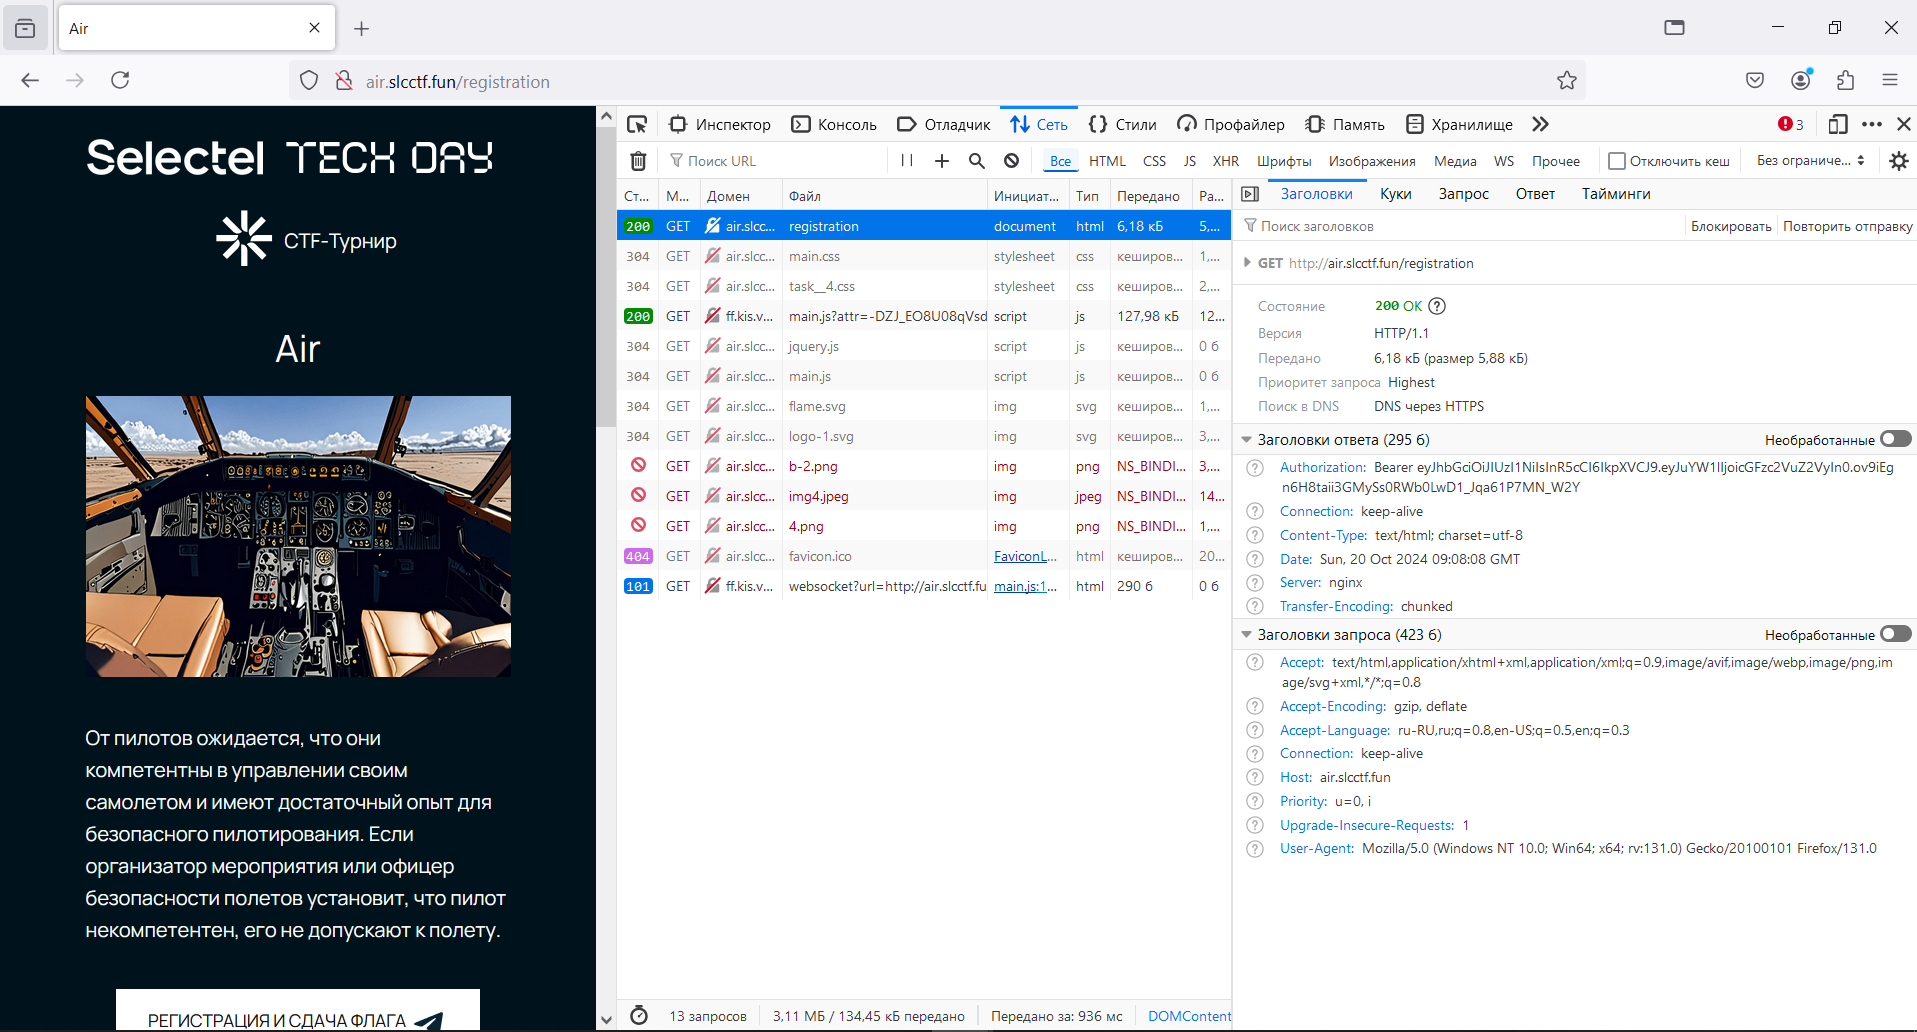Open the Firefox account icon
The image size is (1917, 1032).
click(1801, 80)
